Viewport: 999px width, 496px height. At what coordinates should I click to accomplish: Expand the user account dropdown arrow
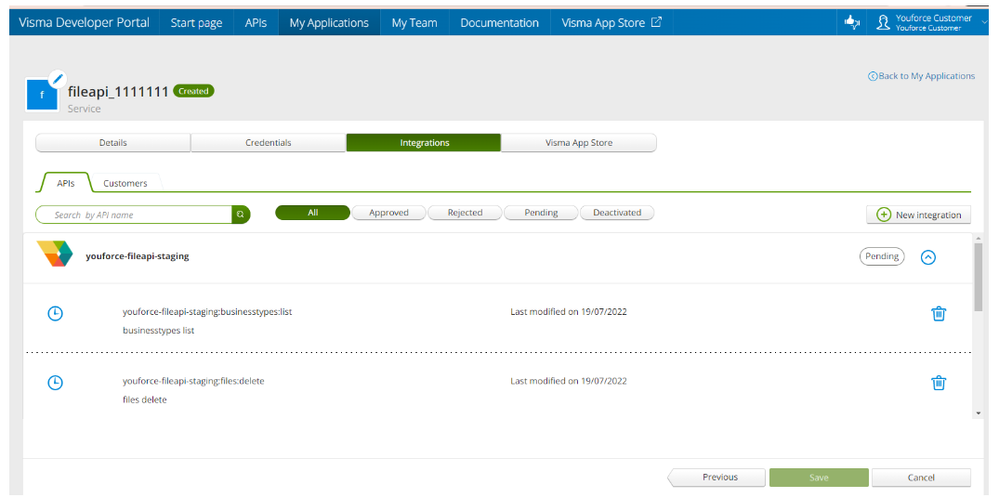(x=985, y=24)
